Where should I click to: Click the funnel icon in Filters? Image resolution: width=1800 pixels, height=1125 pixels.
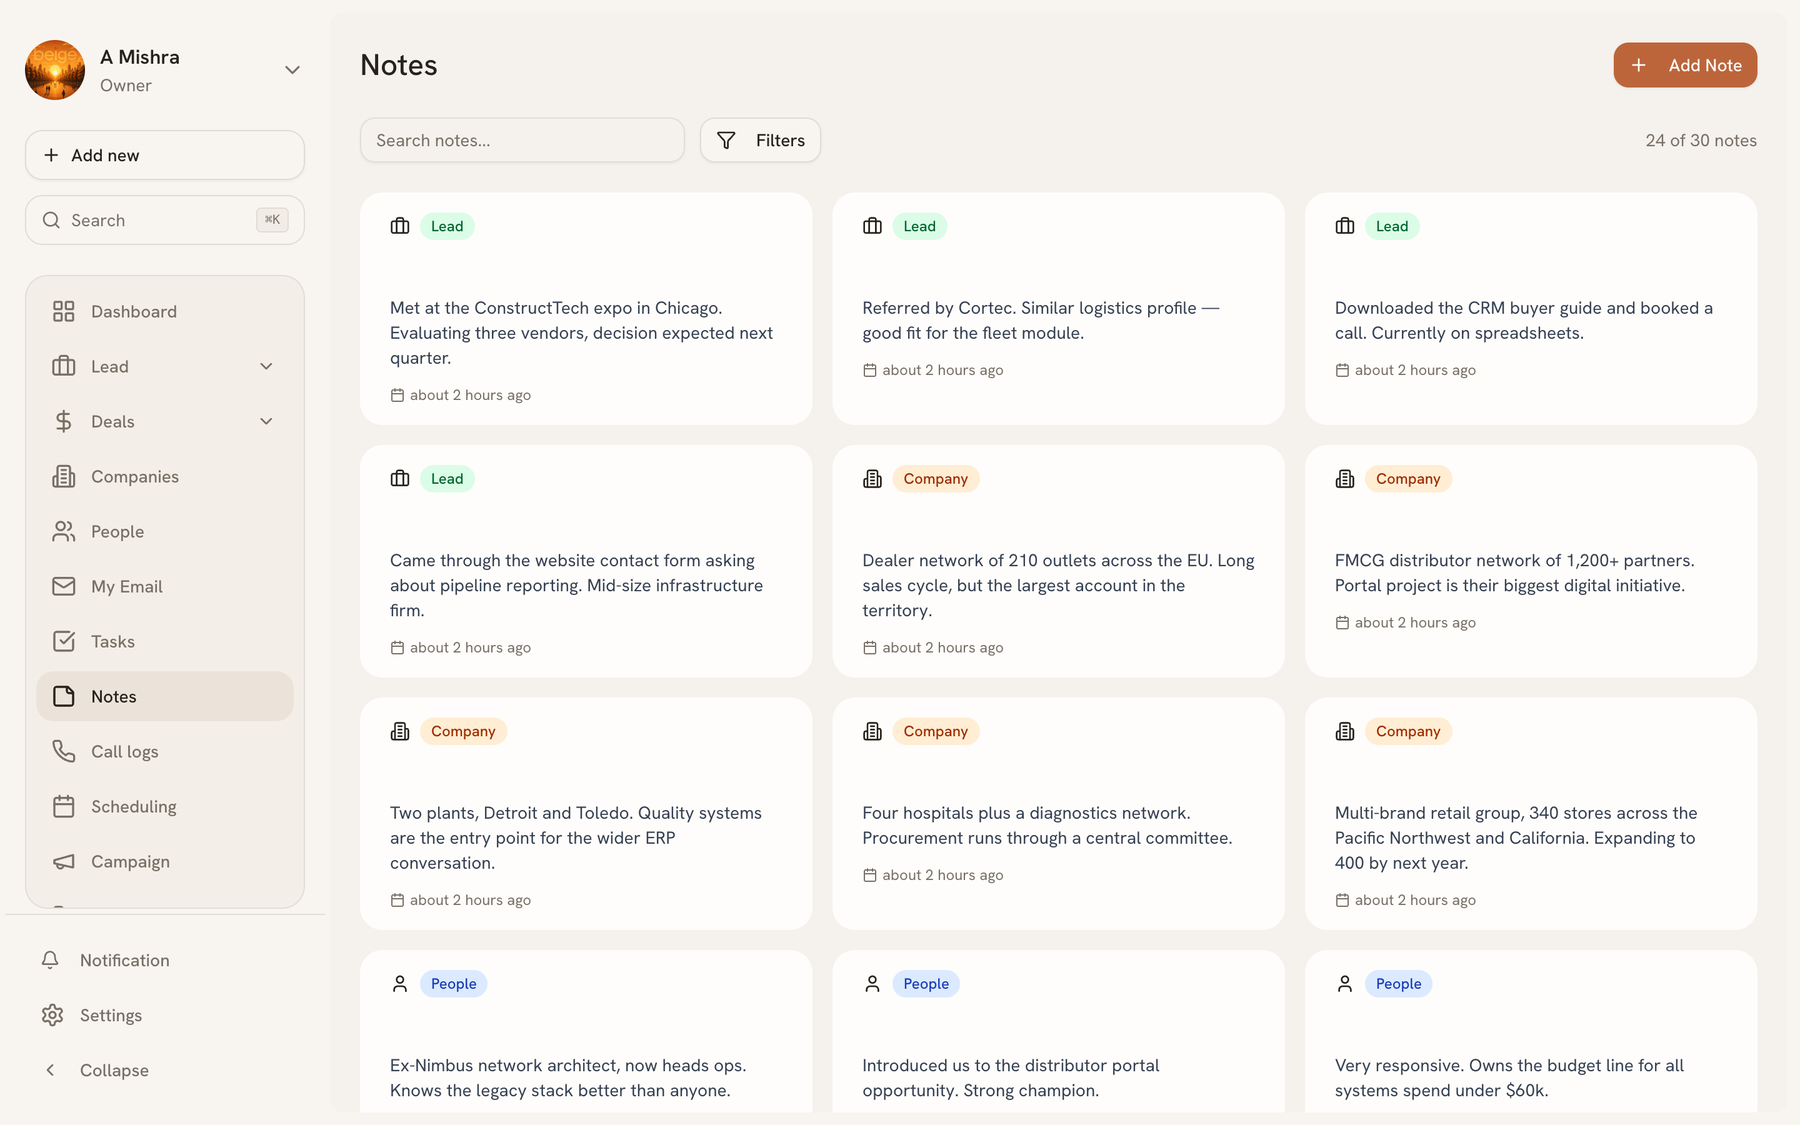pos(727,141)
